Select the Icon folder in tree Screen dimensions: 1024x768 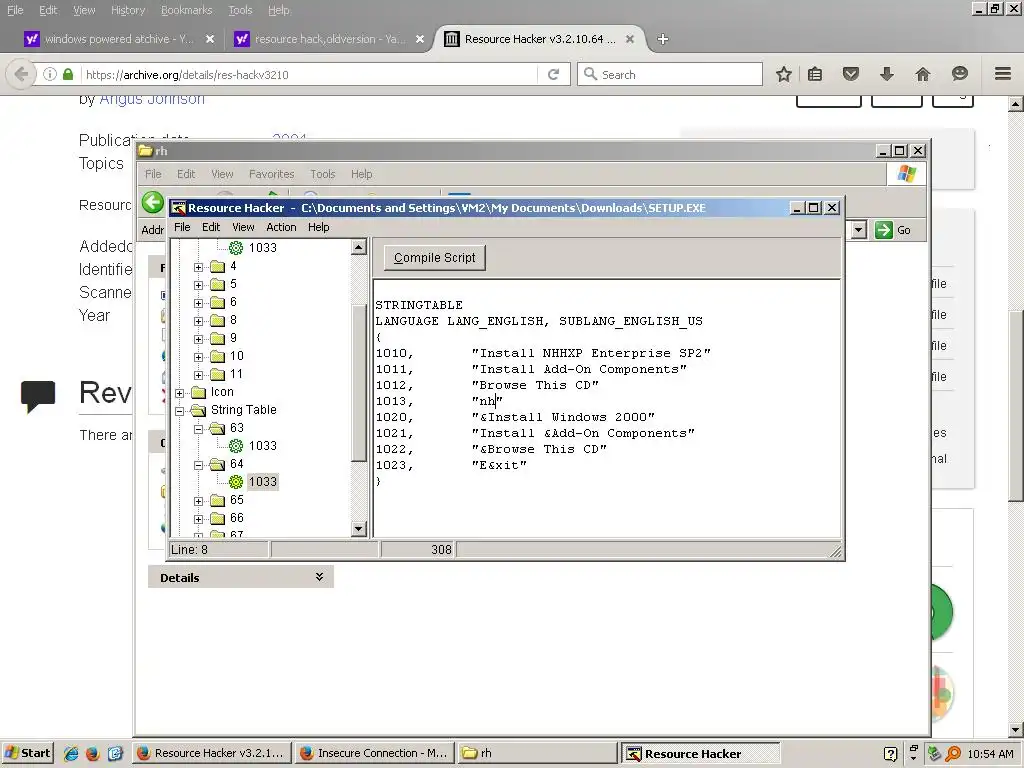199,392
